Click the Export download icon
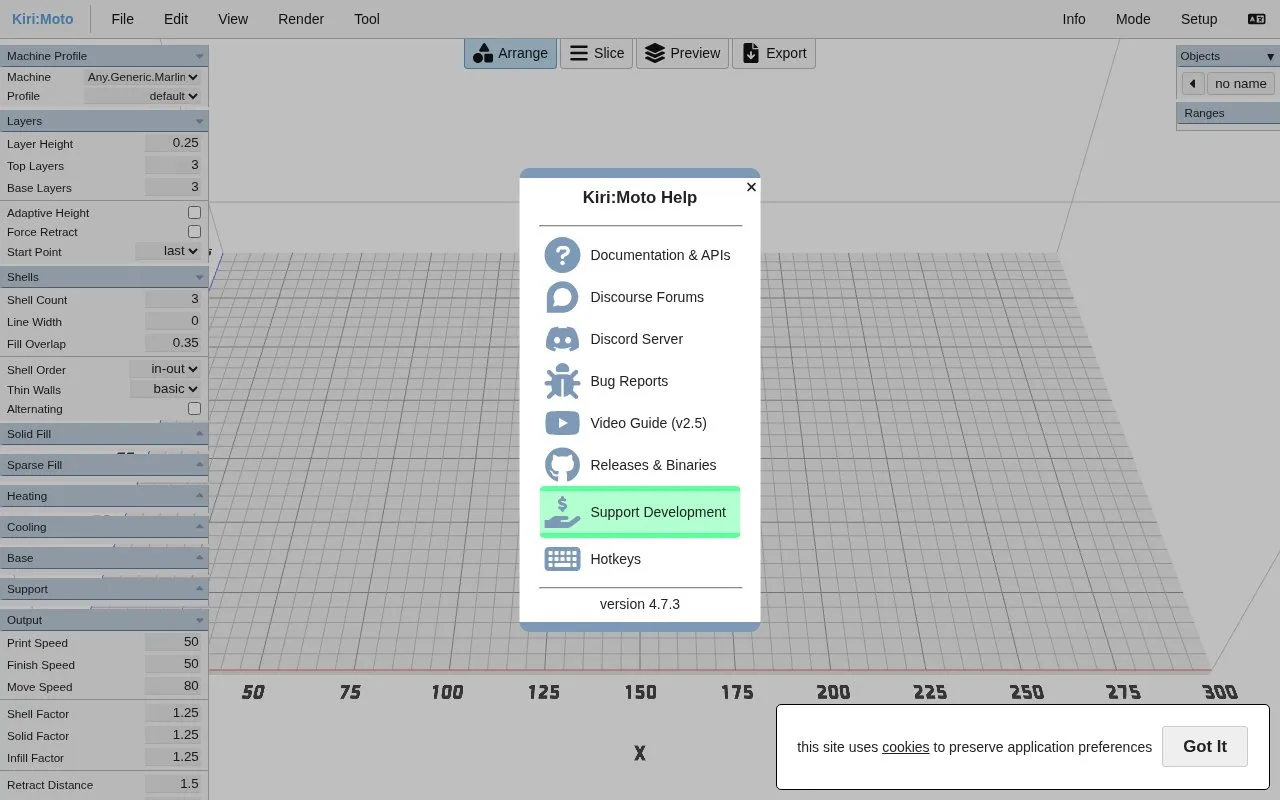1280x800 pixels. (751, 54)
